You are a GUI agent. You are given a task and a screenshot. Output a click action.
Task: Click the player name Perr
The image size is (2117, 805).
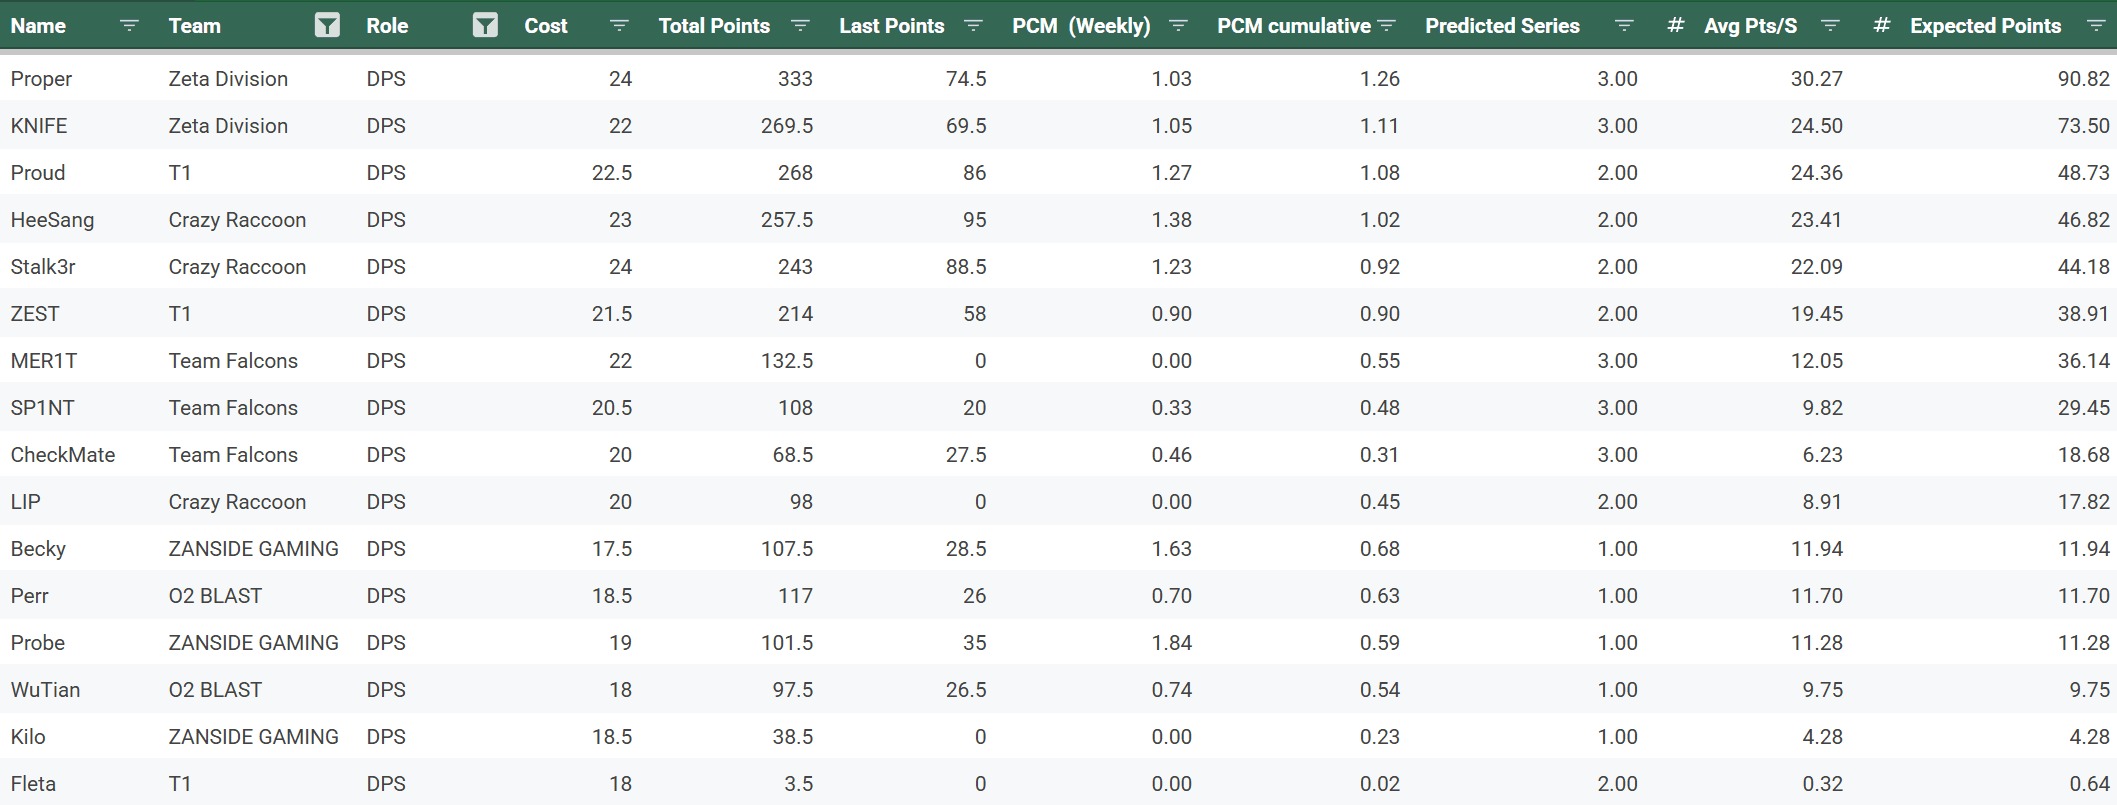(30, 596)
